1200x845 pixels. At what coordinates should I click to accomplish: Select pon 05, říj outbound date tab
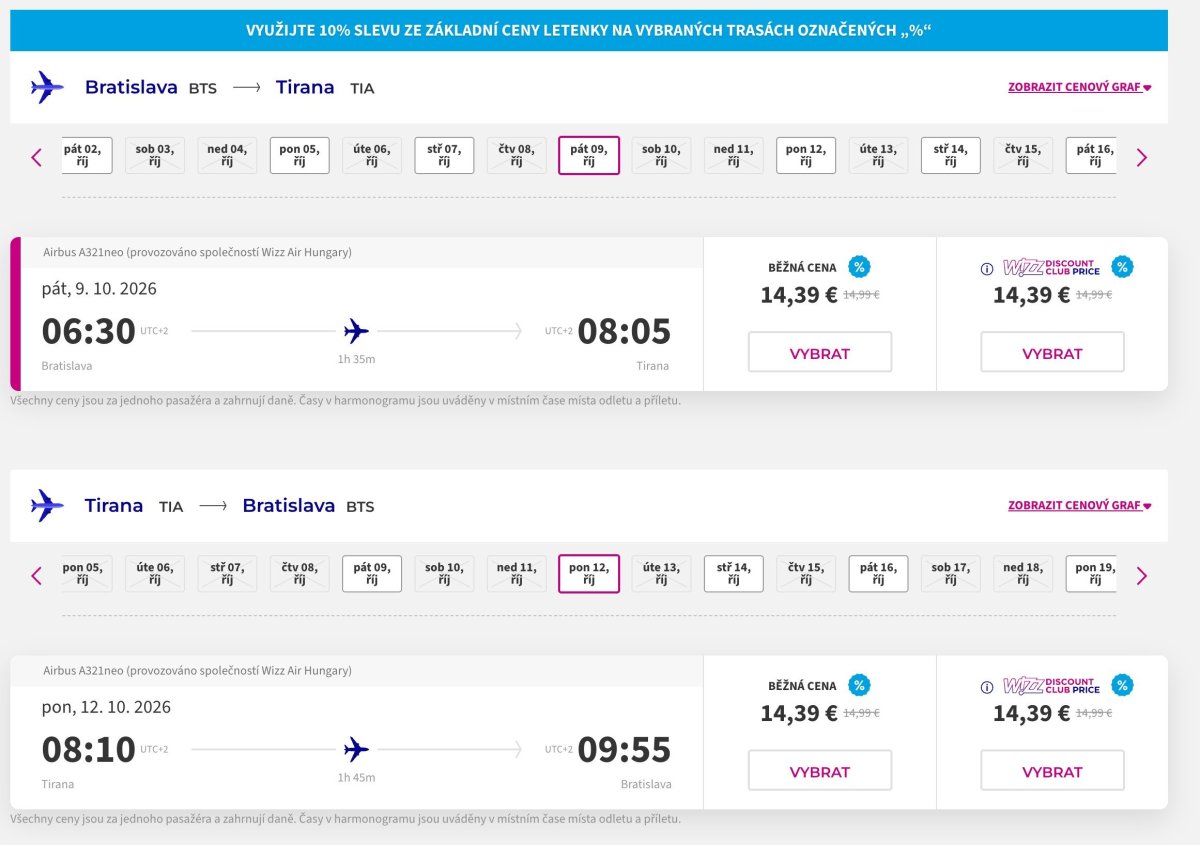299,155
